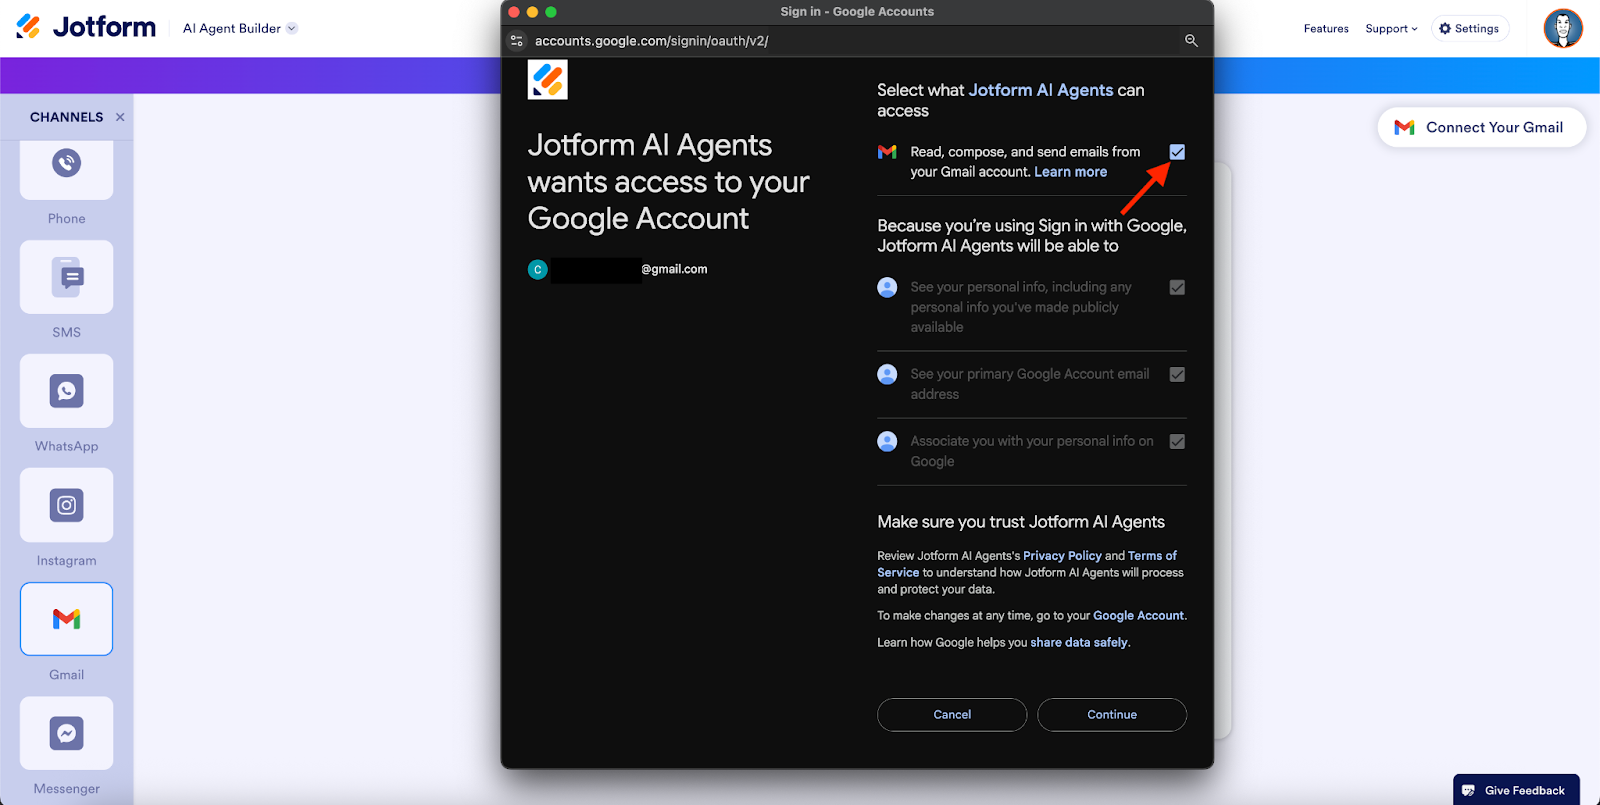Select the SMS channel icon
The width and height of the screenshot is (1600, 805).
67,277
